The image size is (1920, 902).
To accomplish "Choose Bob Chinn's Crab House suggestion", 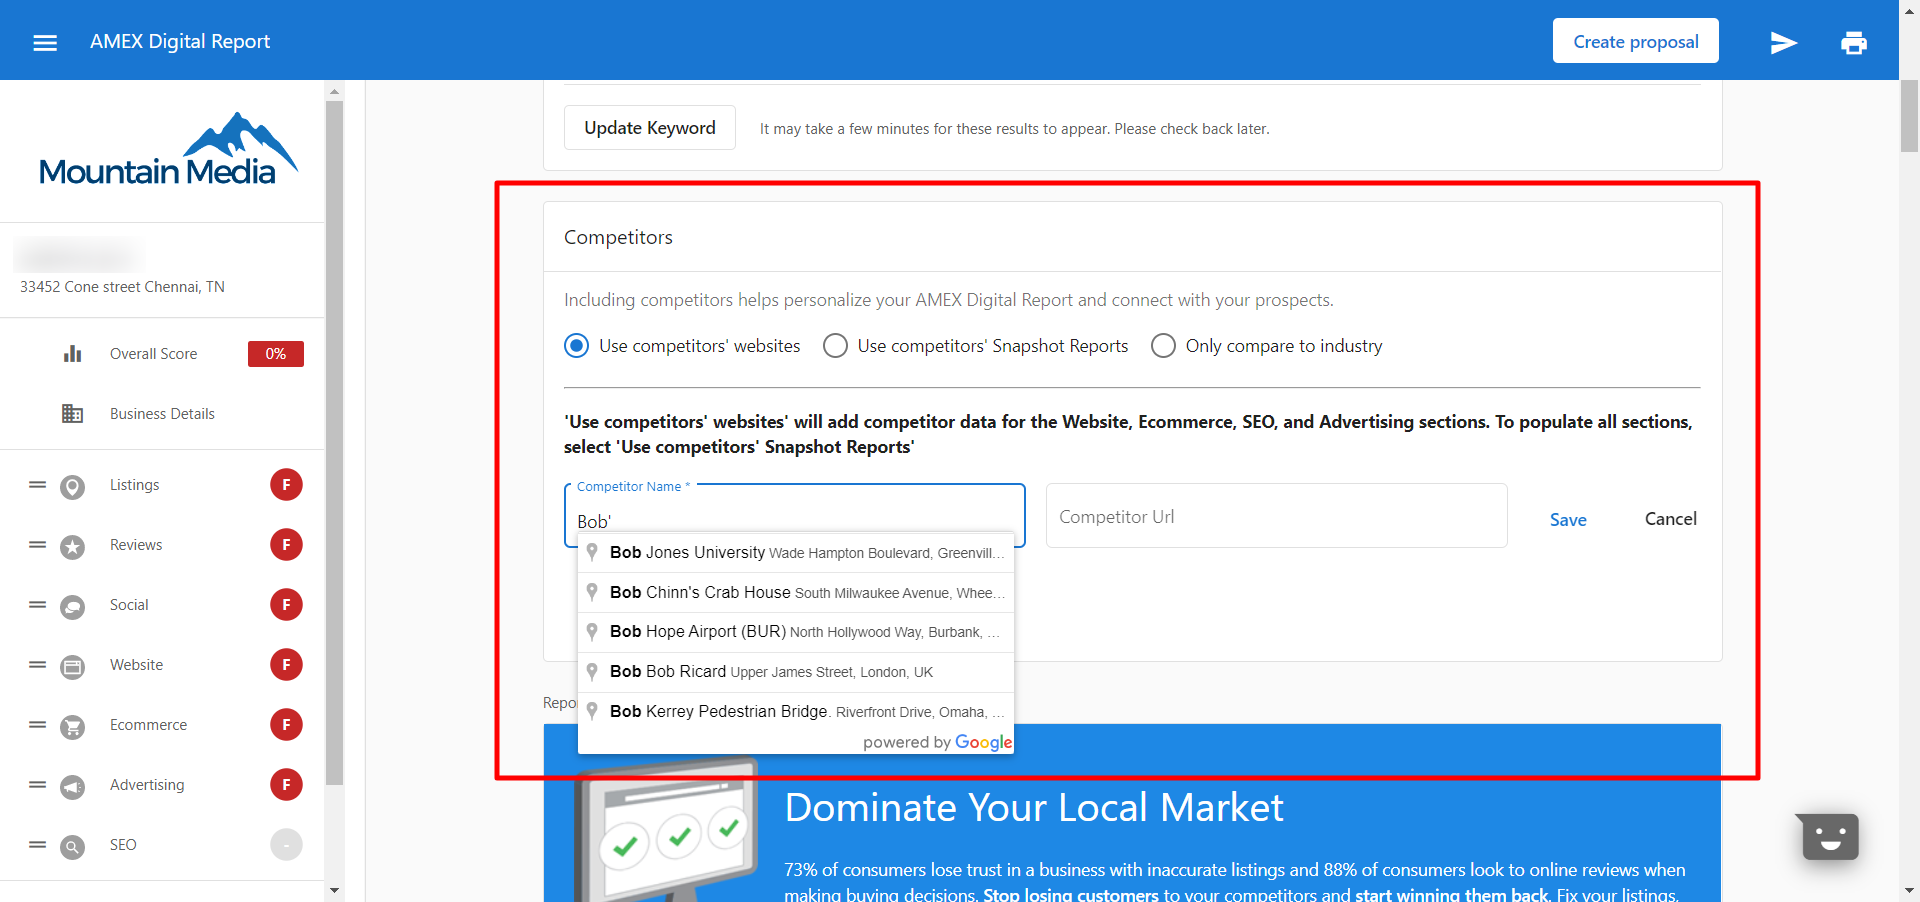I will click(x=796, y=593).
